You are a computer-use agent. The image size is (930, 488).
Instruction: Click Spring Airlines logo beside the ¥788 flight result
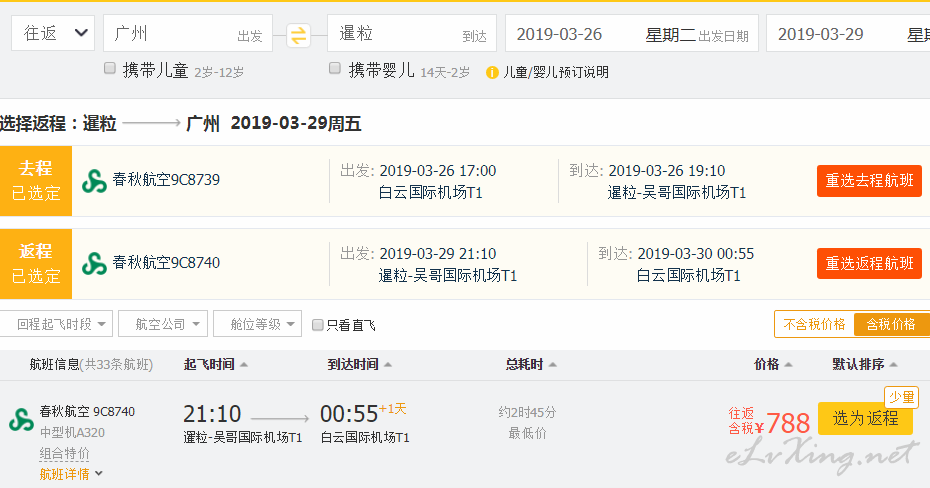click(x=21, y=420)
